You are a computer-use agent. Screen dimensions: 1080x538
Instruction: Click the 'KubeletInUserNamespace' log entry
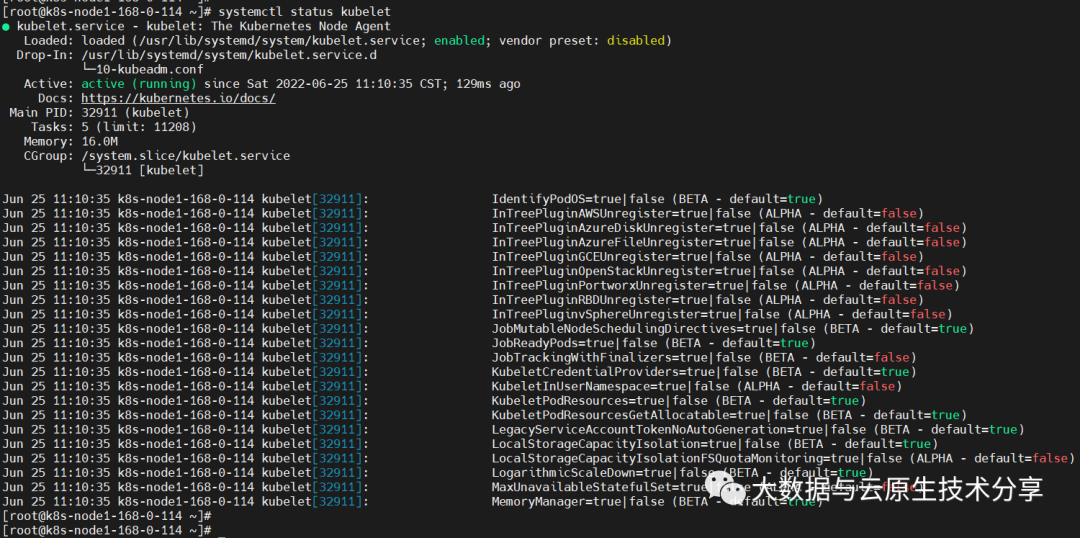pyautogui.click(x=697, y=387)
